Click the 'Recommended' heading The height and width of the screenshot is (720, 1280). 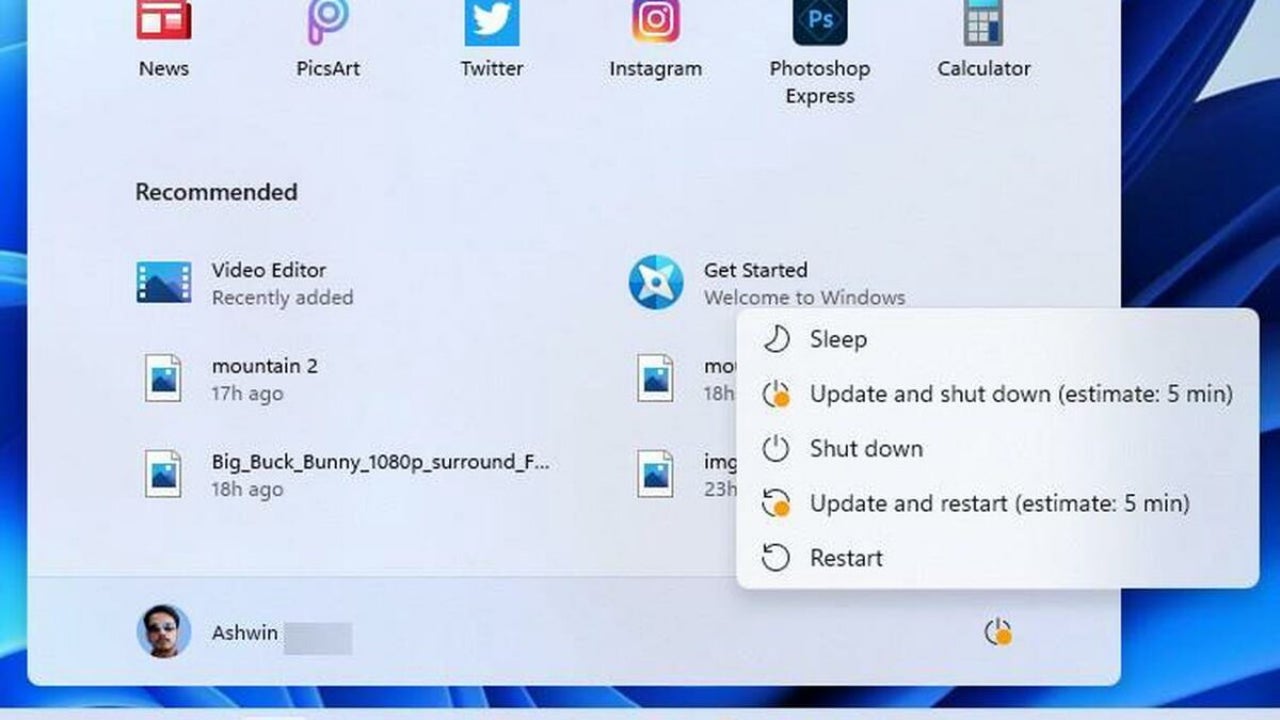[x=216, y=192]
